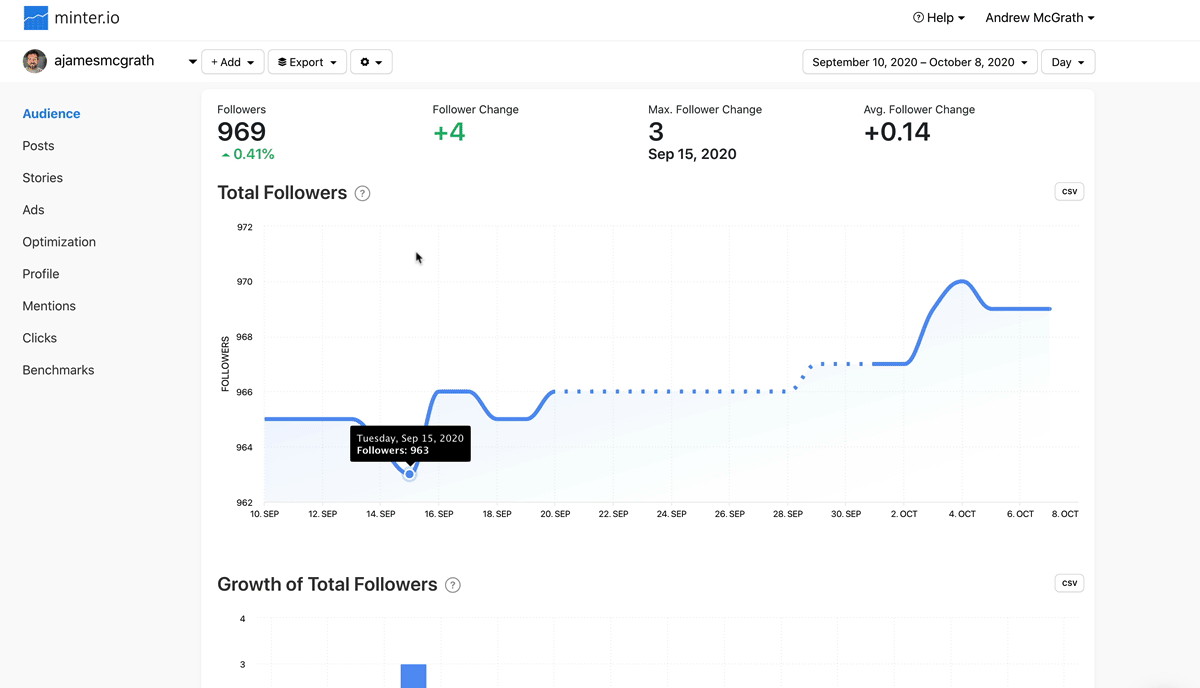Open help info for Growth of Total Followers

(x=453, y=586)
